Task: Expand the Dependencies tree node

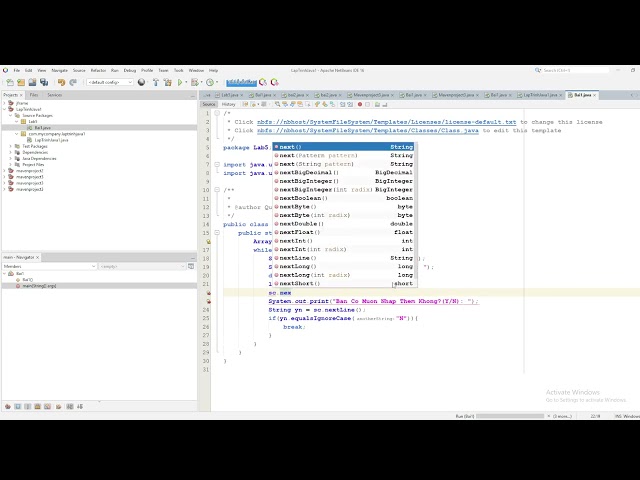Action: [11, 152]
